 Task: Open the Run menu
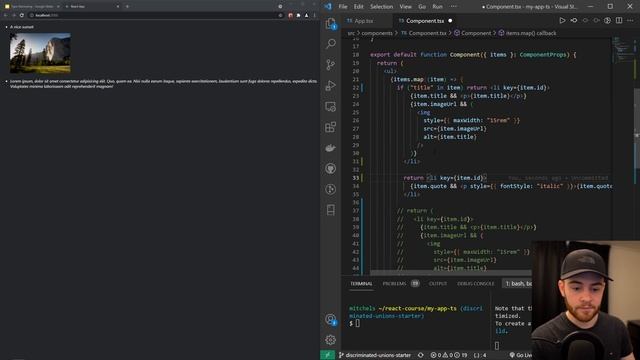tap(437, 7)
